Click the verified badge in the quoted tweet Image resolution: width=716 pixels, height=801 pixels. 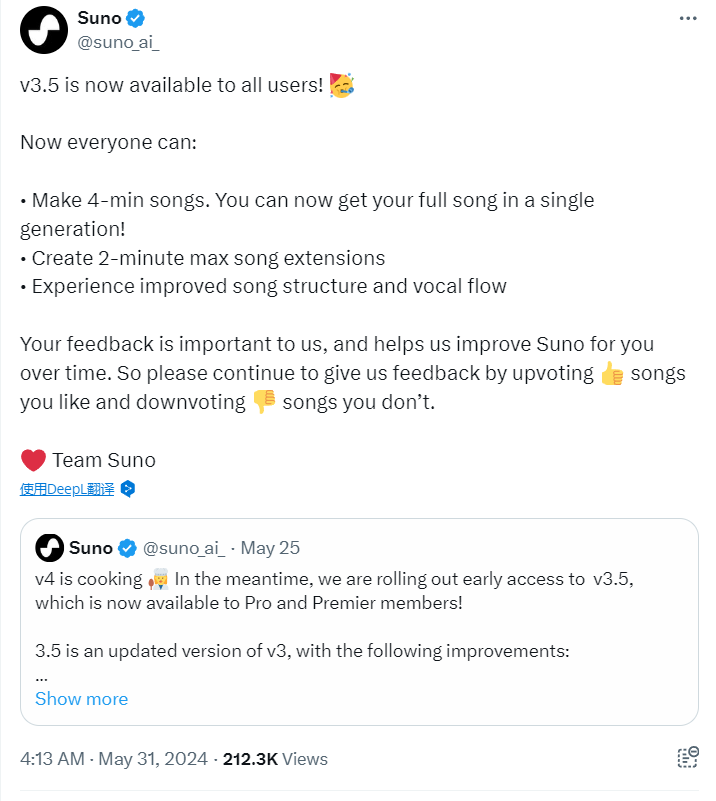pos(127,547)
